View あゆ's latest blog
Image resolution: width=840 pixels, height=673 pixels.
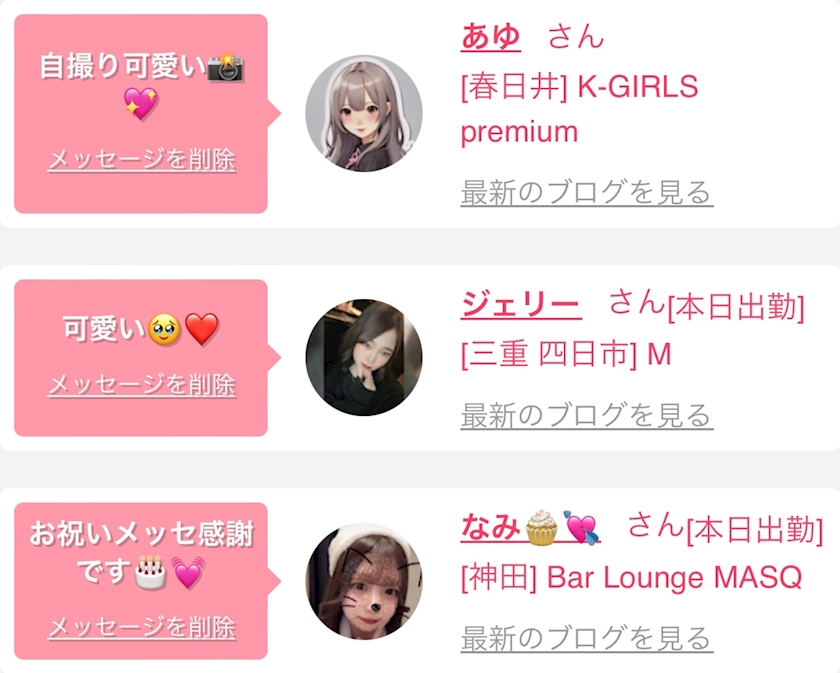pyautogui.click(x=587, y=192)
